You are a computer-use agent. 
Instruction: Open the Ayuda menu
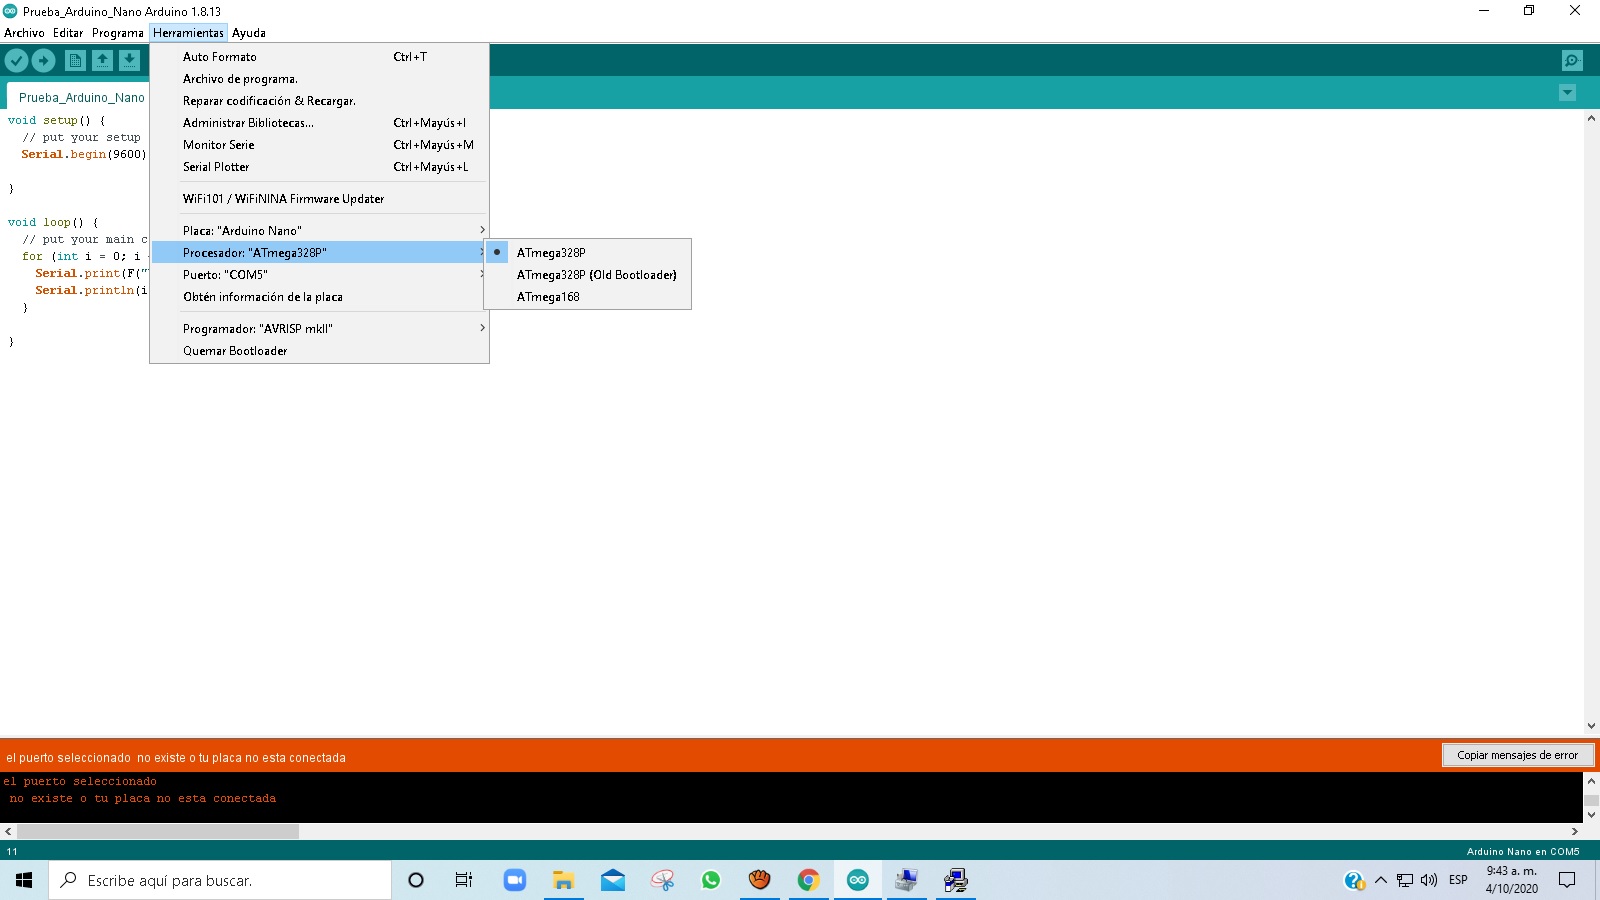pyautogui.click(x=249, y=33)
